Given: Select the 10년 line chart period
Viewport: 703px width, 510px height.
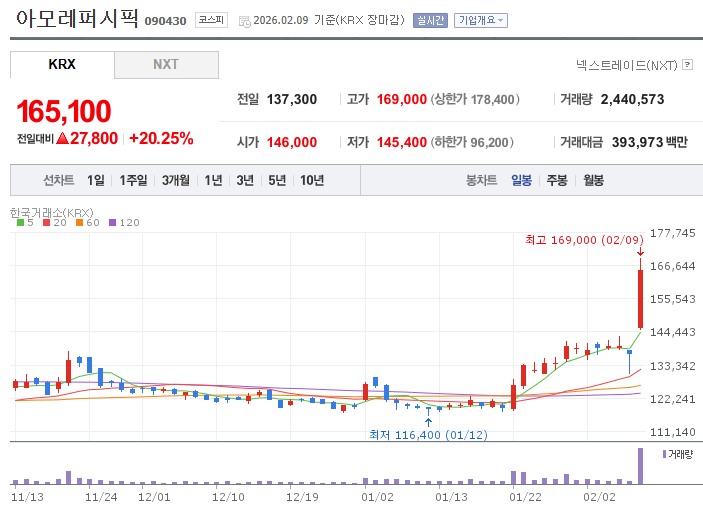Looking at the screenshot, I should pyautogui.click(x=312, y=180).
